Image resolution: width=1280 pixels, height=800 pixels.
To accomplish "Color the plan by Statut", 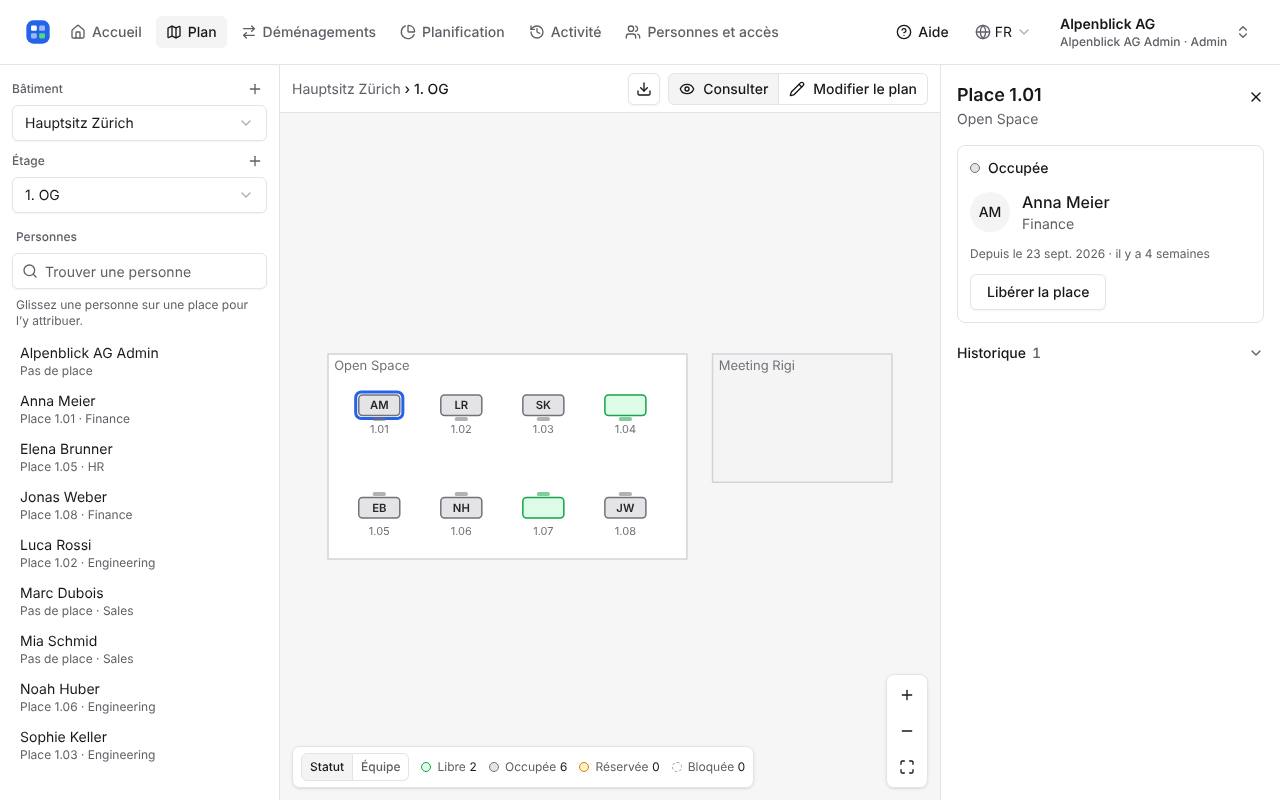I will tap(327, 767).
